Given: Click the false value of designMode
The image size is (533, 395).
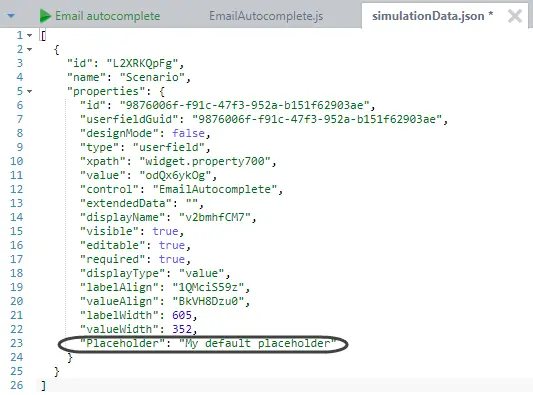Looking at the screenshot, I should pyautogui.click(x=188, y=133).
